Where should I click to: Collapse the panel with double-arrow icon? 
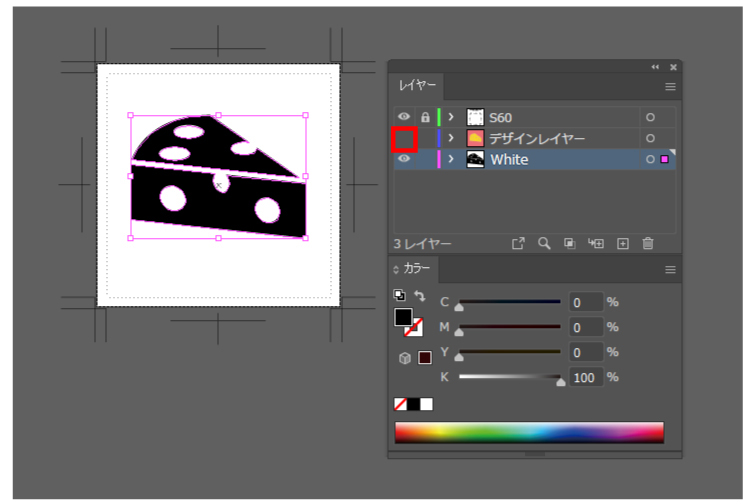pyautogui.click(x=655, y=67)
